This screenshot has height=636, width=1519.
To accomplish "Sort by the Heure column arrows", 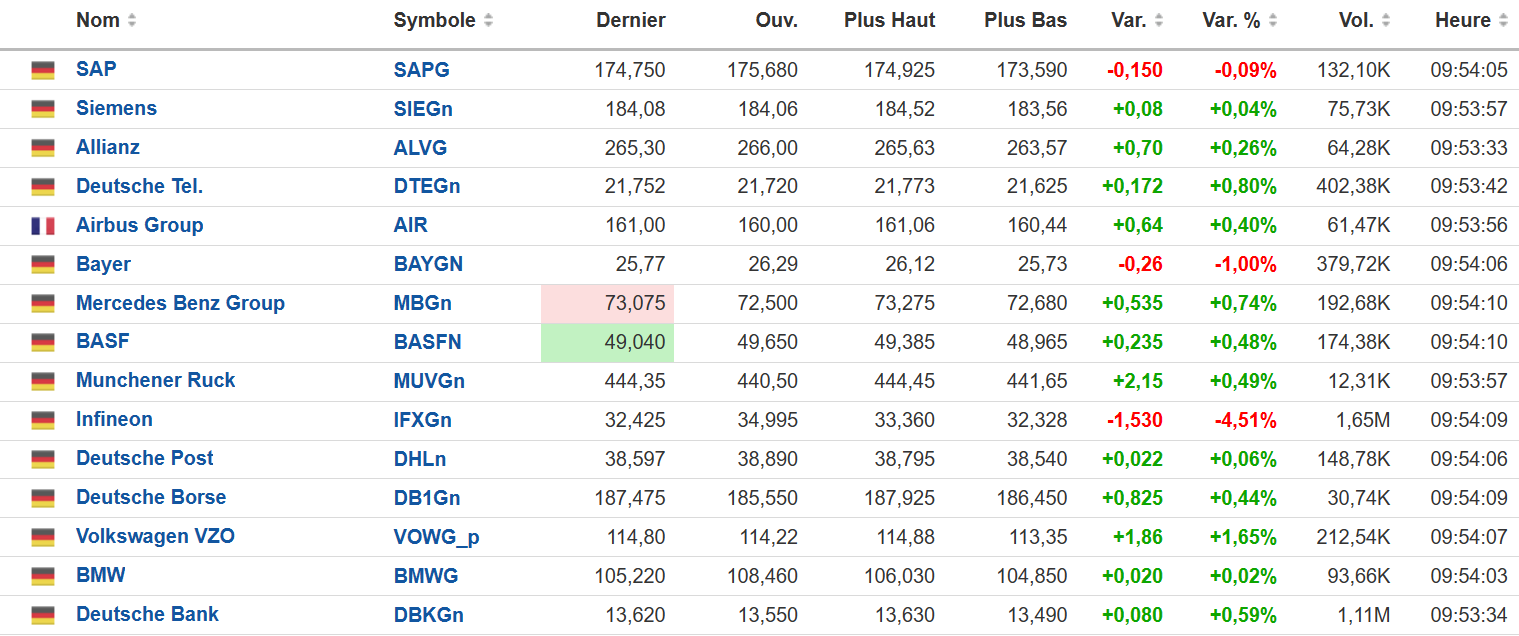I will tap(1502, 20).
